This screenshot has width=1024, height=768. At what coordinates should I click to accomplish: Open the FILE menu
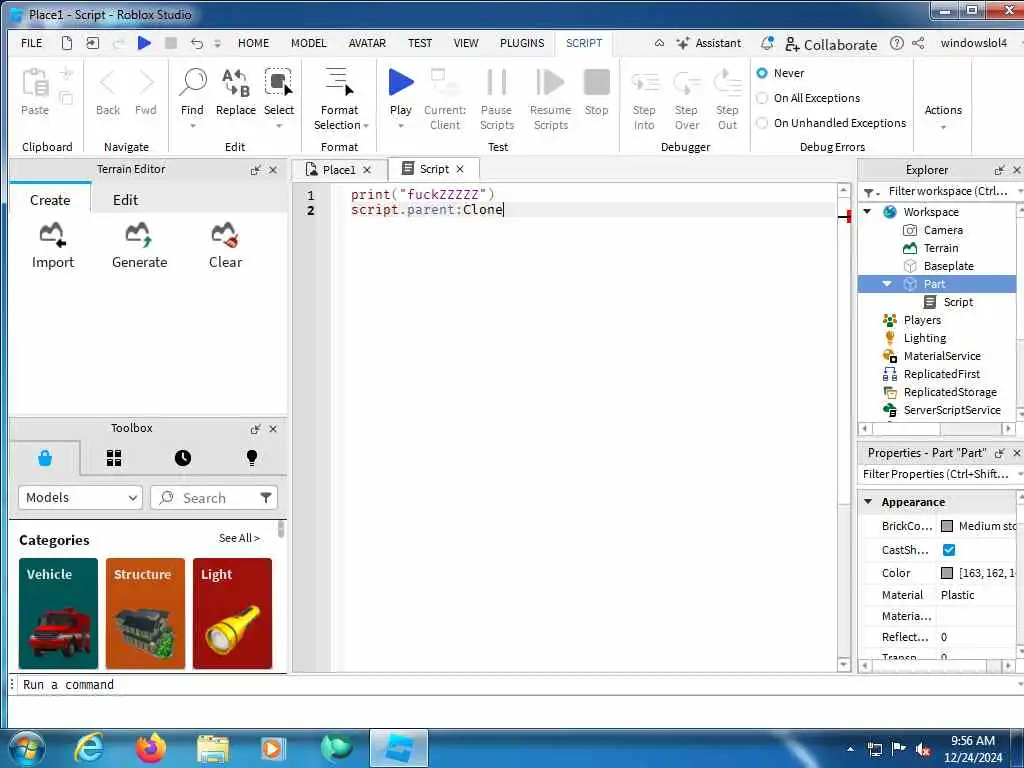pyautogui.click(x=31, y=43)
